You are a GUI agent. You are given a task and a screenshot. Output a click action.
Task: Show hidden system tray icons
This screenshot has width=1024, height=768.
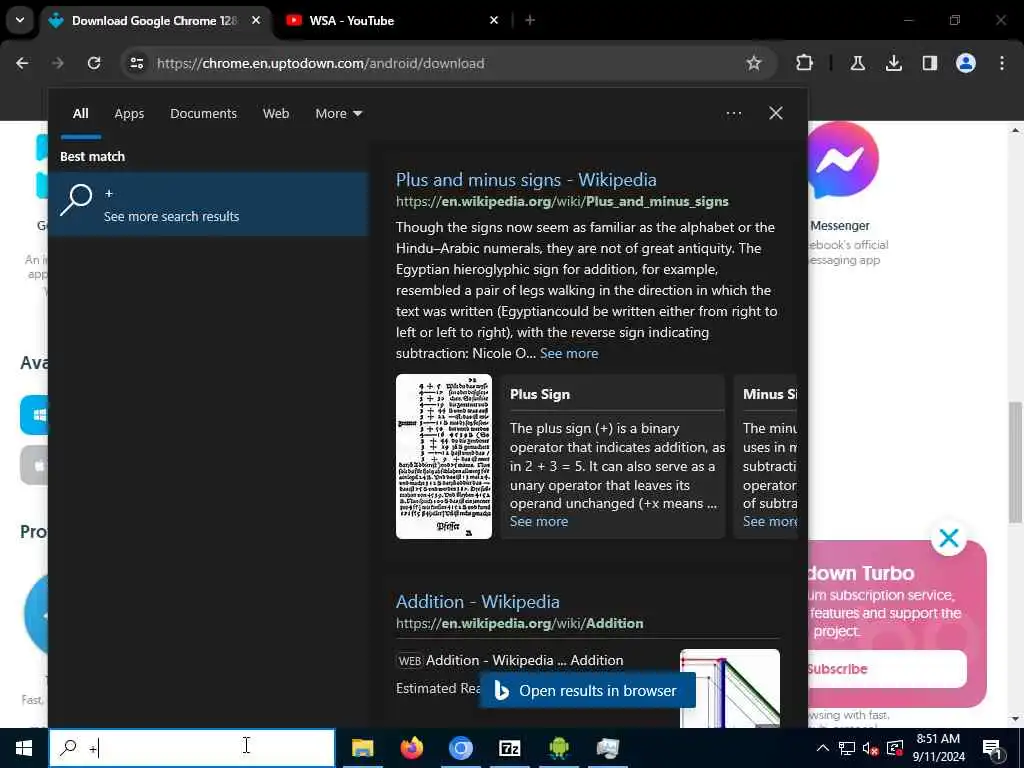[823, 748]
